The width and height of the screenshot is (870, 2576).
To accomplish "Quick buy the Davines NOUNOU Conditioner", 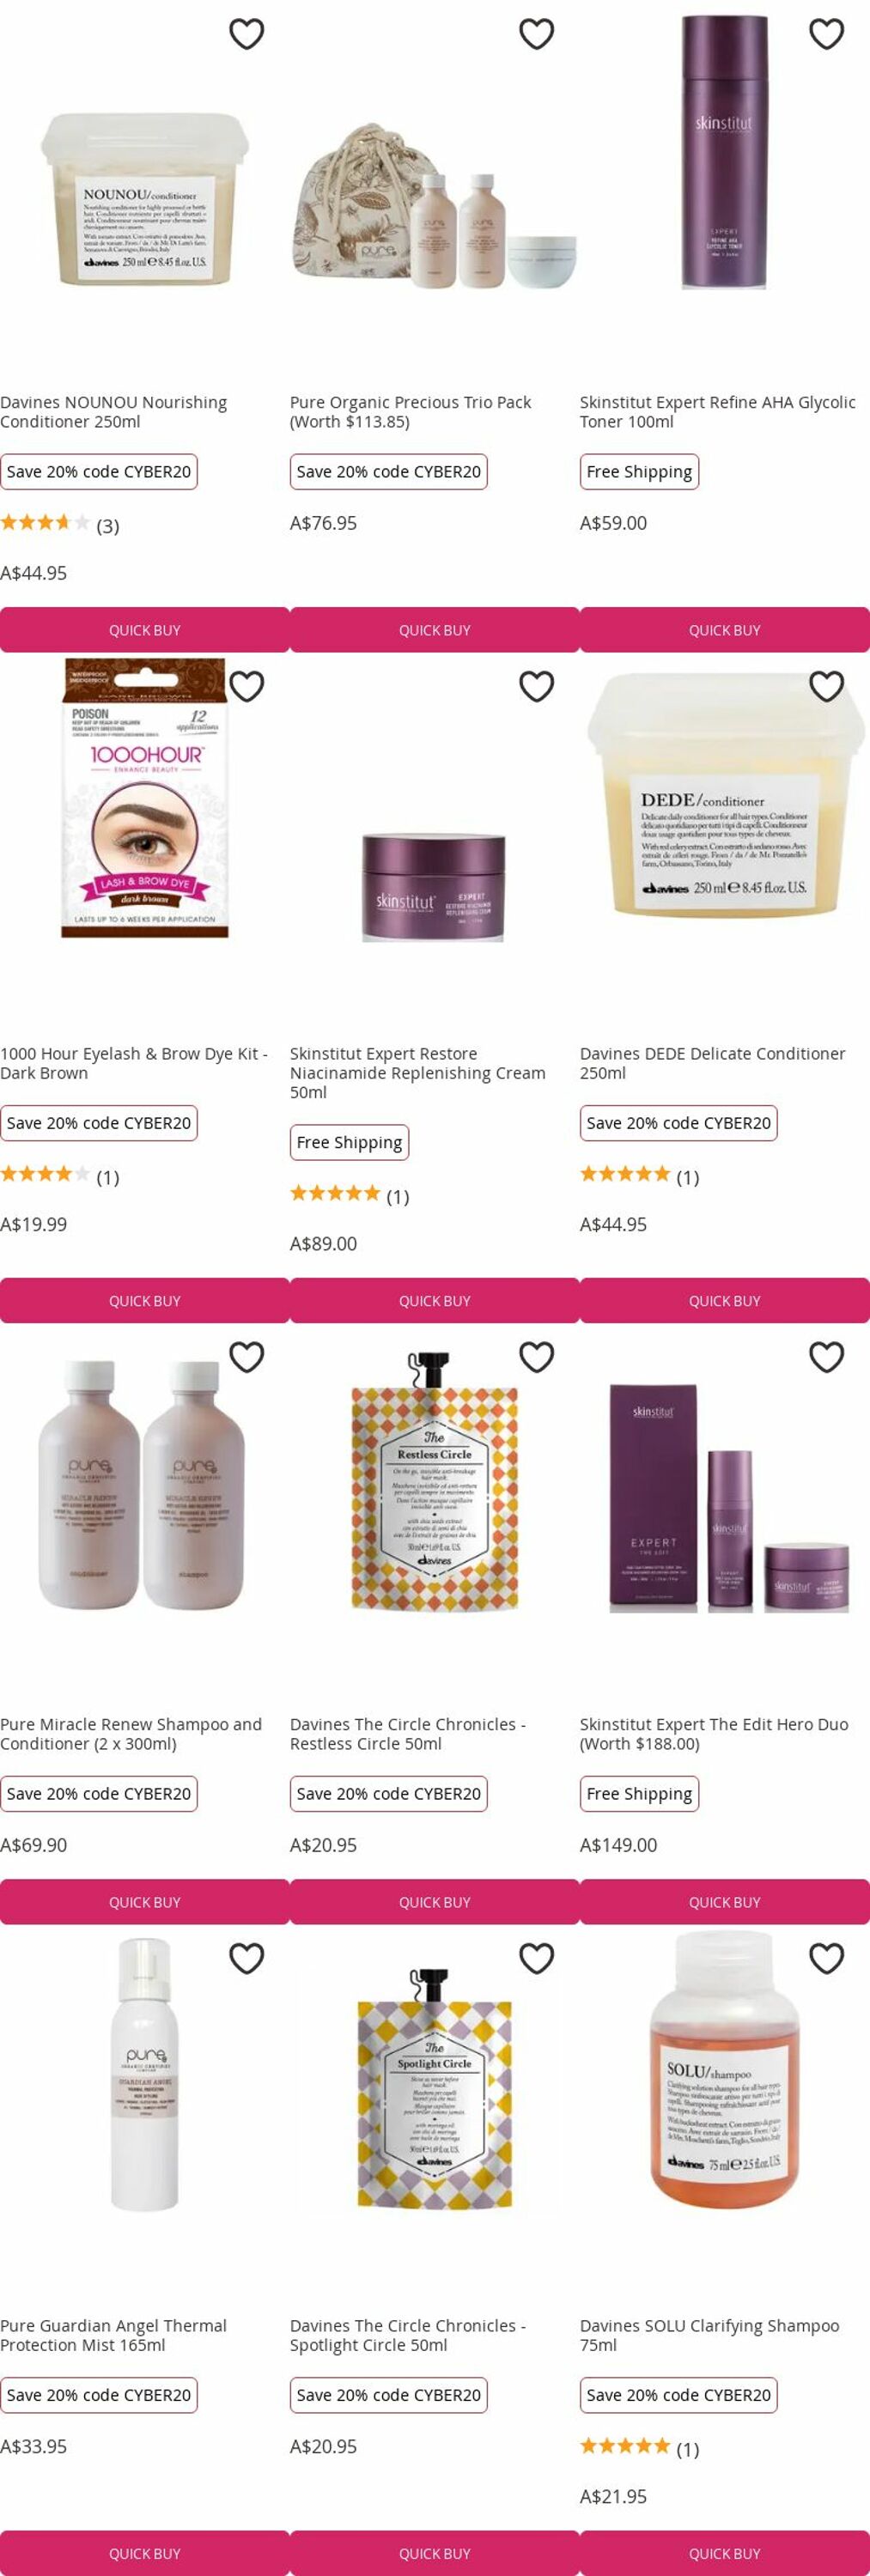I will pos(145,630).
